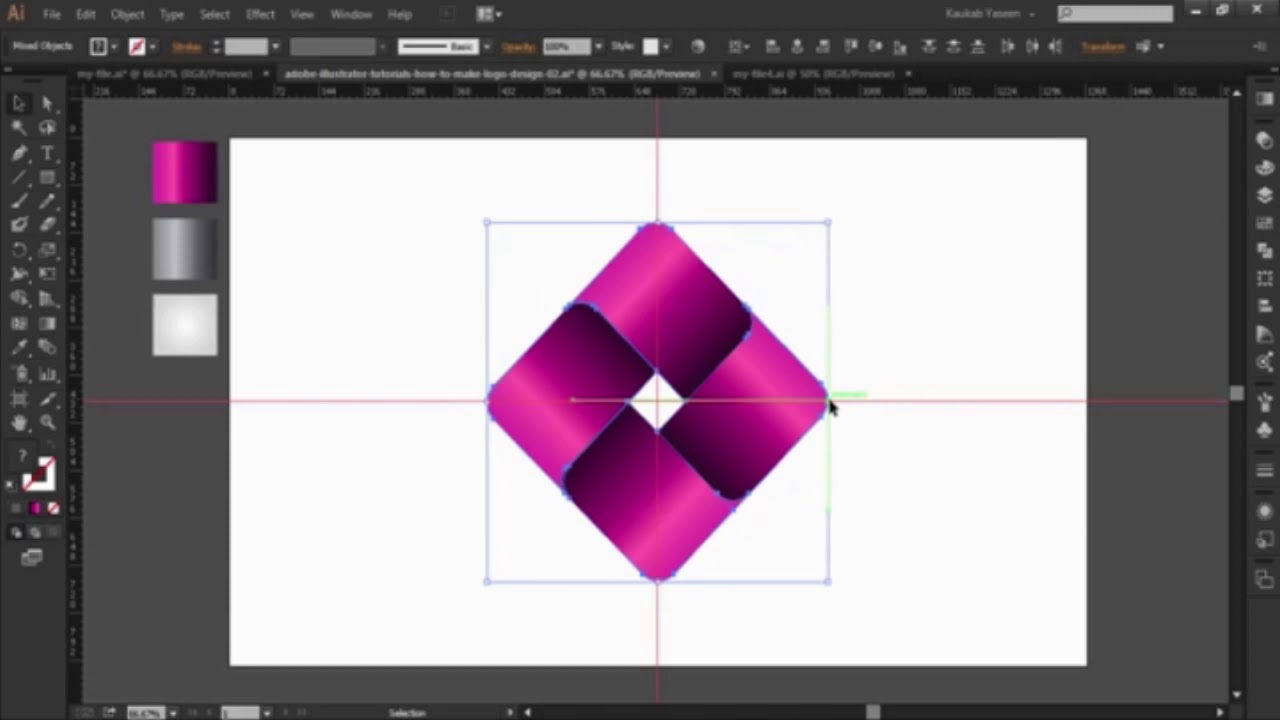
Task: Click the Style swatch in control bar
Action: click(650, 46)
